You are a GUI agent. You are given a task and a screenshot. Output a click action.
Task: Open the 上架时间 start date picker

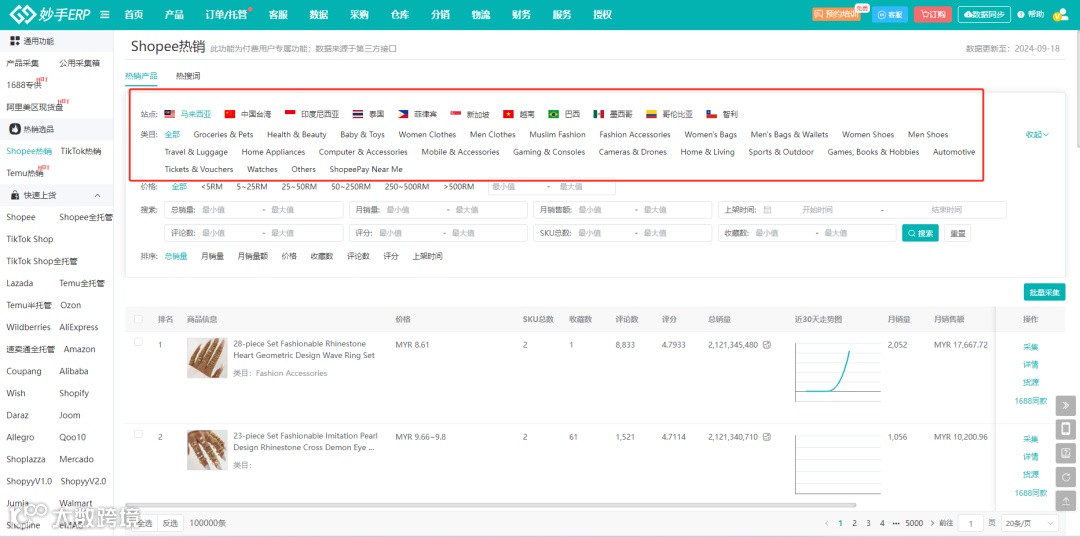[817, 210]
